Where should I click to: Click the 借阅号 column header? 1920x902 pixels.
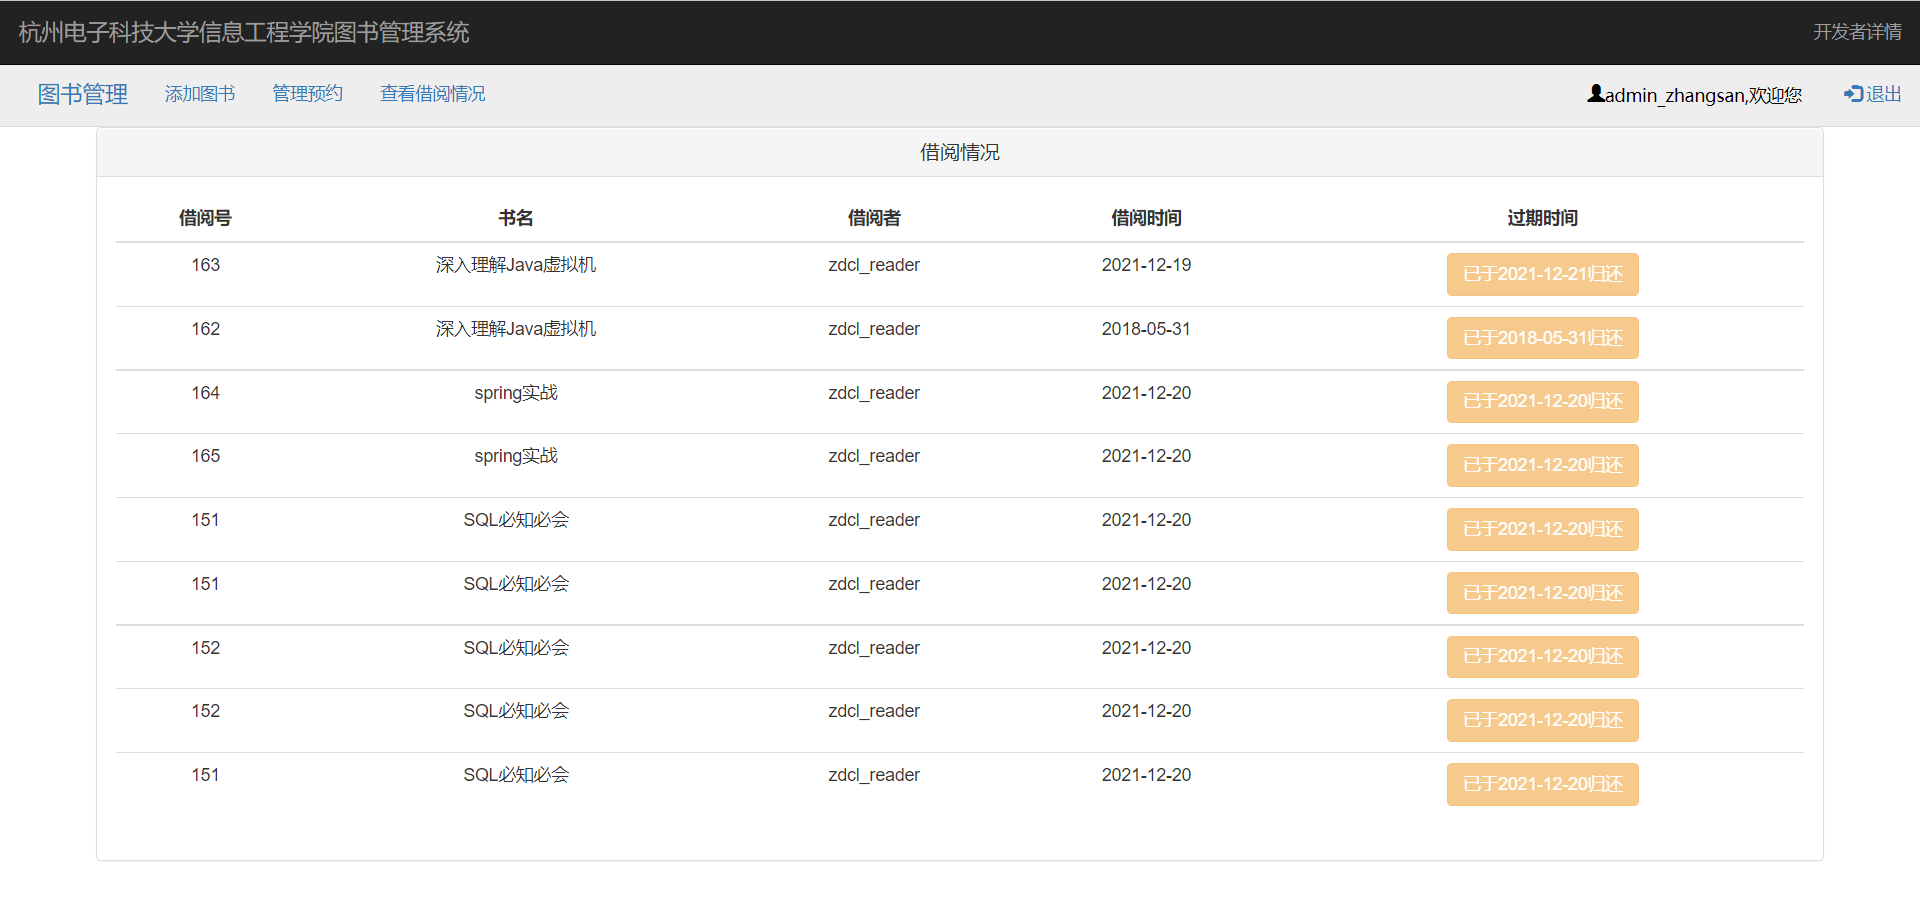[x=206, y=218]
